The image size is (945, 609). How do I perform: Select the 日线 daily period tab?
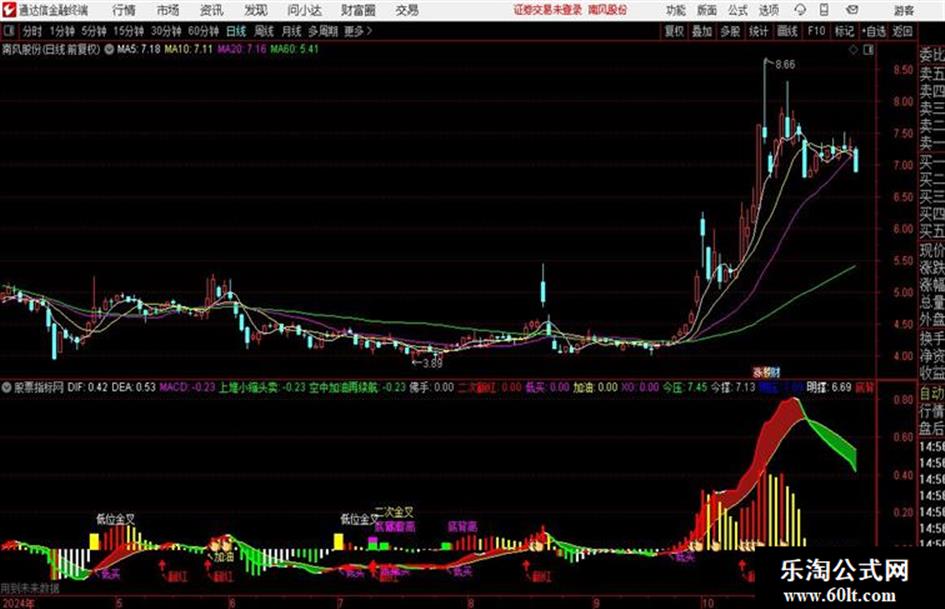pyautogui.click(x=236, y=31)
